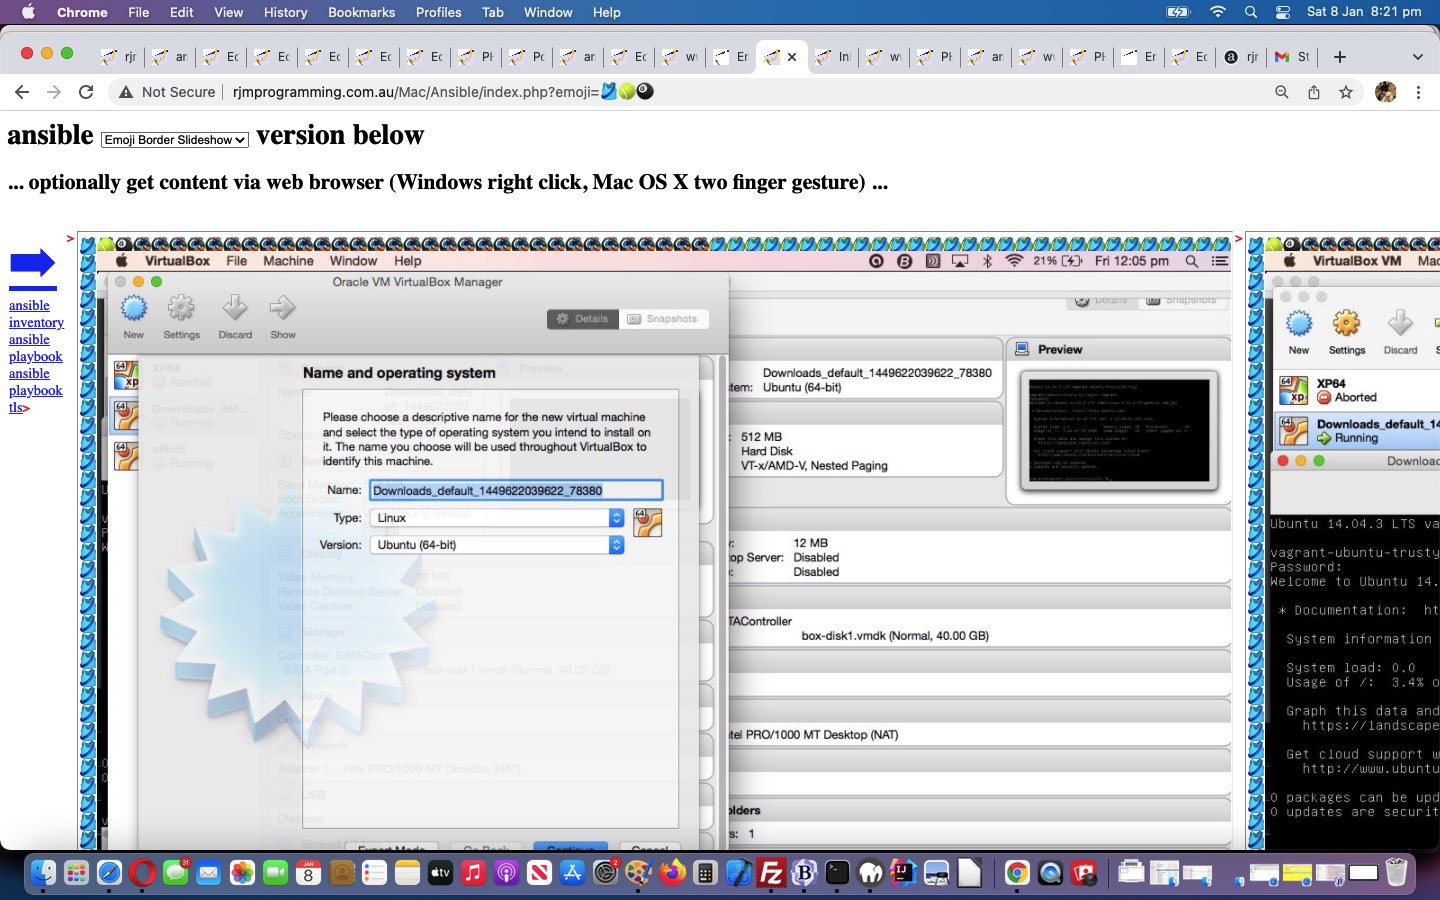The image size is (1440, 900).
Task: Open macOS Control Center in the menu bar
Action: pos(1283,12)
